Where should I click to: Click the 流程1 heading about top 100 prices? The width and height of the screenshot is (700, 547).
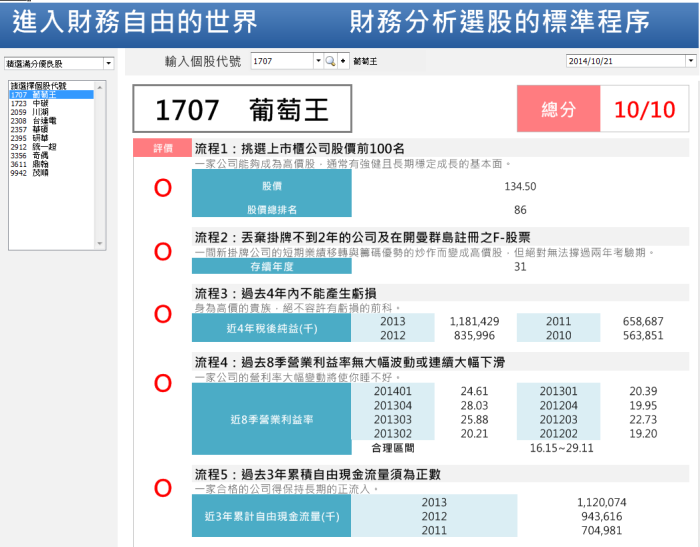click(x=300, y=149)
